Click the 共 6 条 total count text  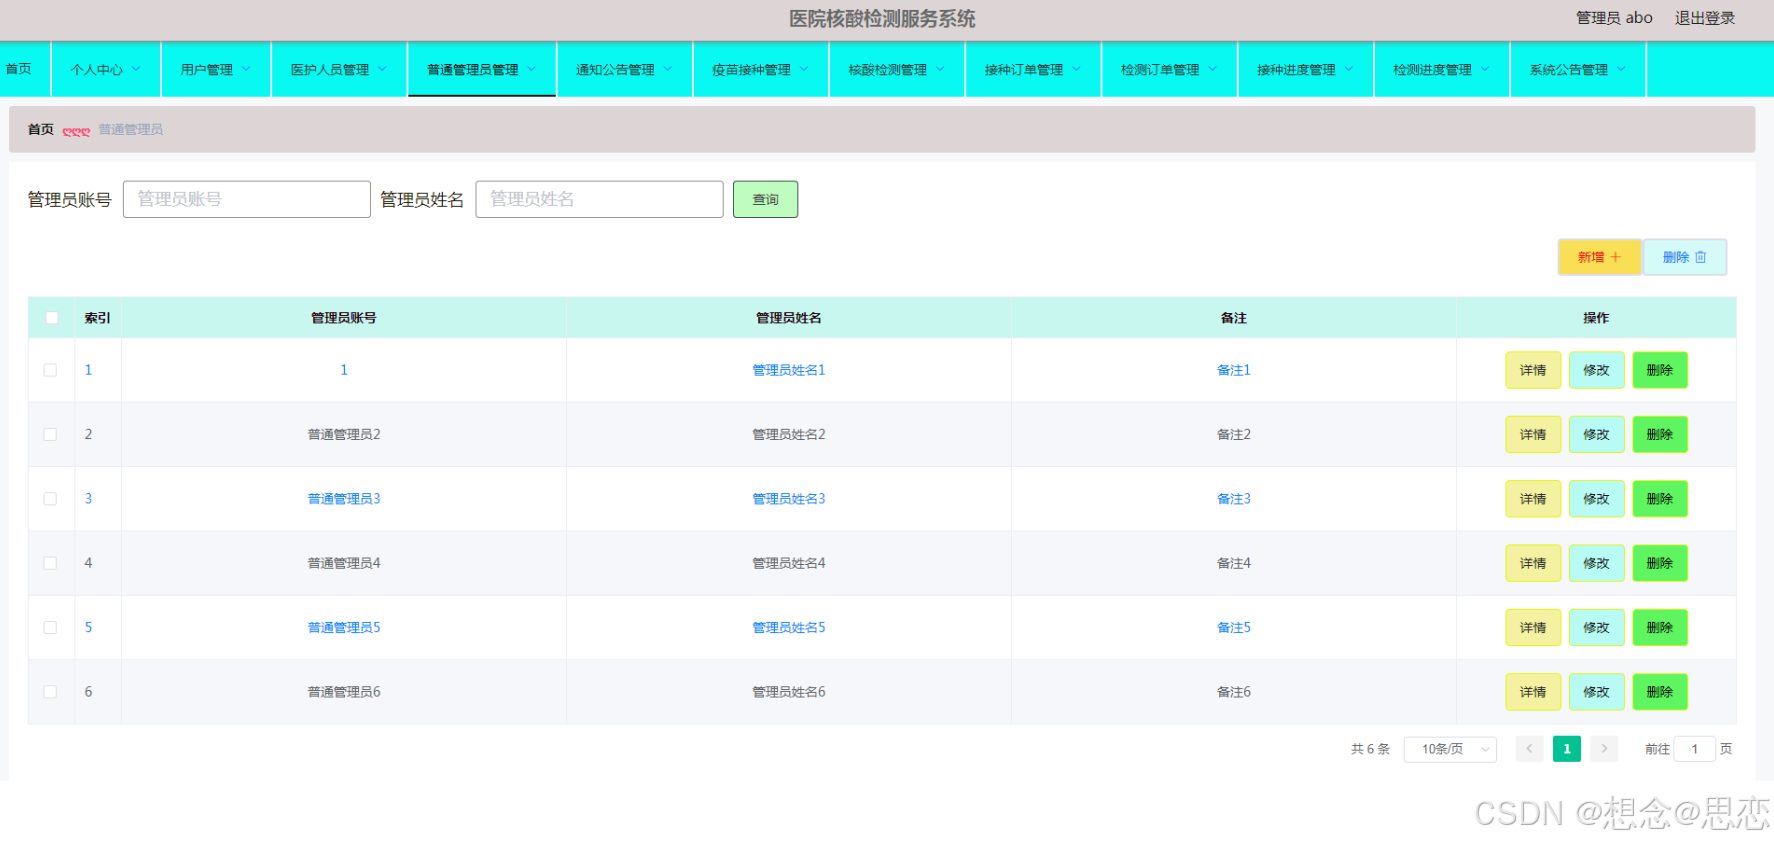pos(1370,749)
